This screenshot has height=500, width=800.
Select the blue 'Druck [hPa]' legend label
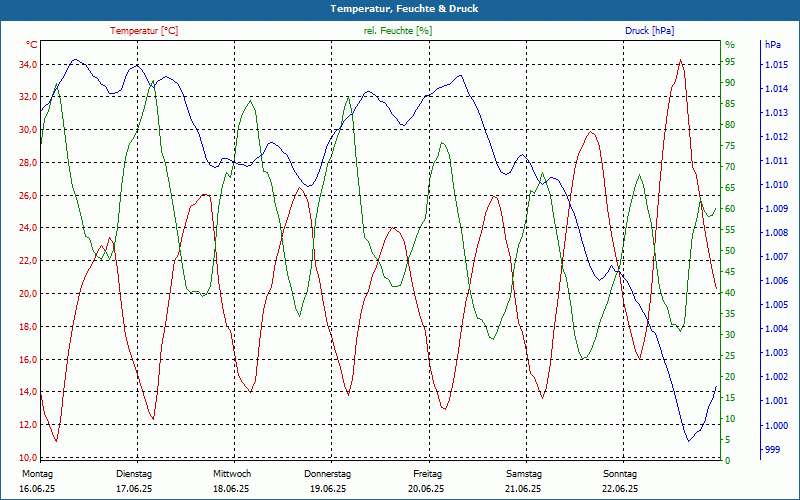(649, 31)
